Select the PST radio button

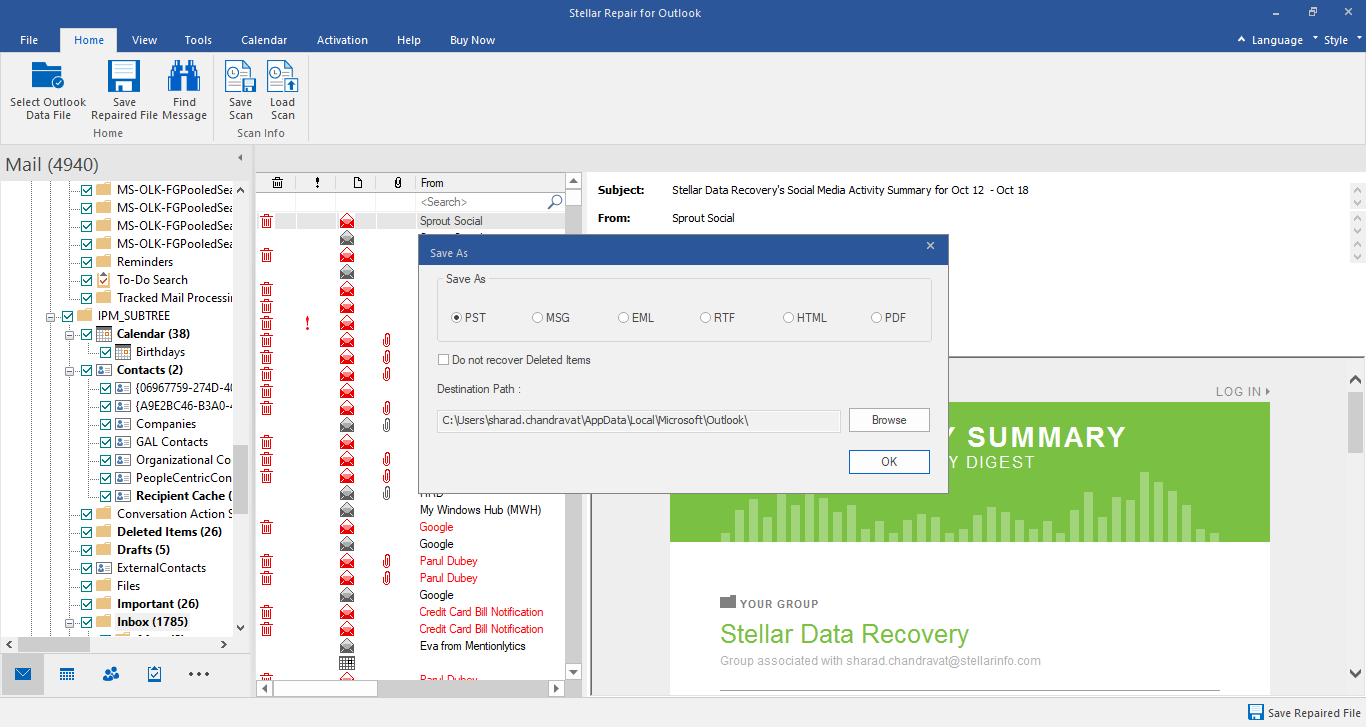click(457, 318)
